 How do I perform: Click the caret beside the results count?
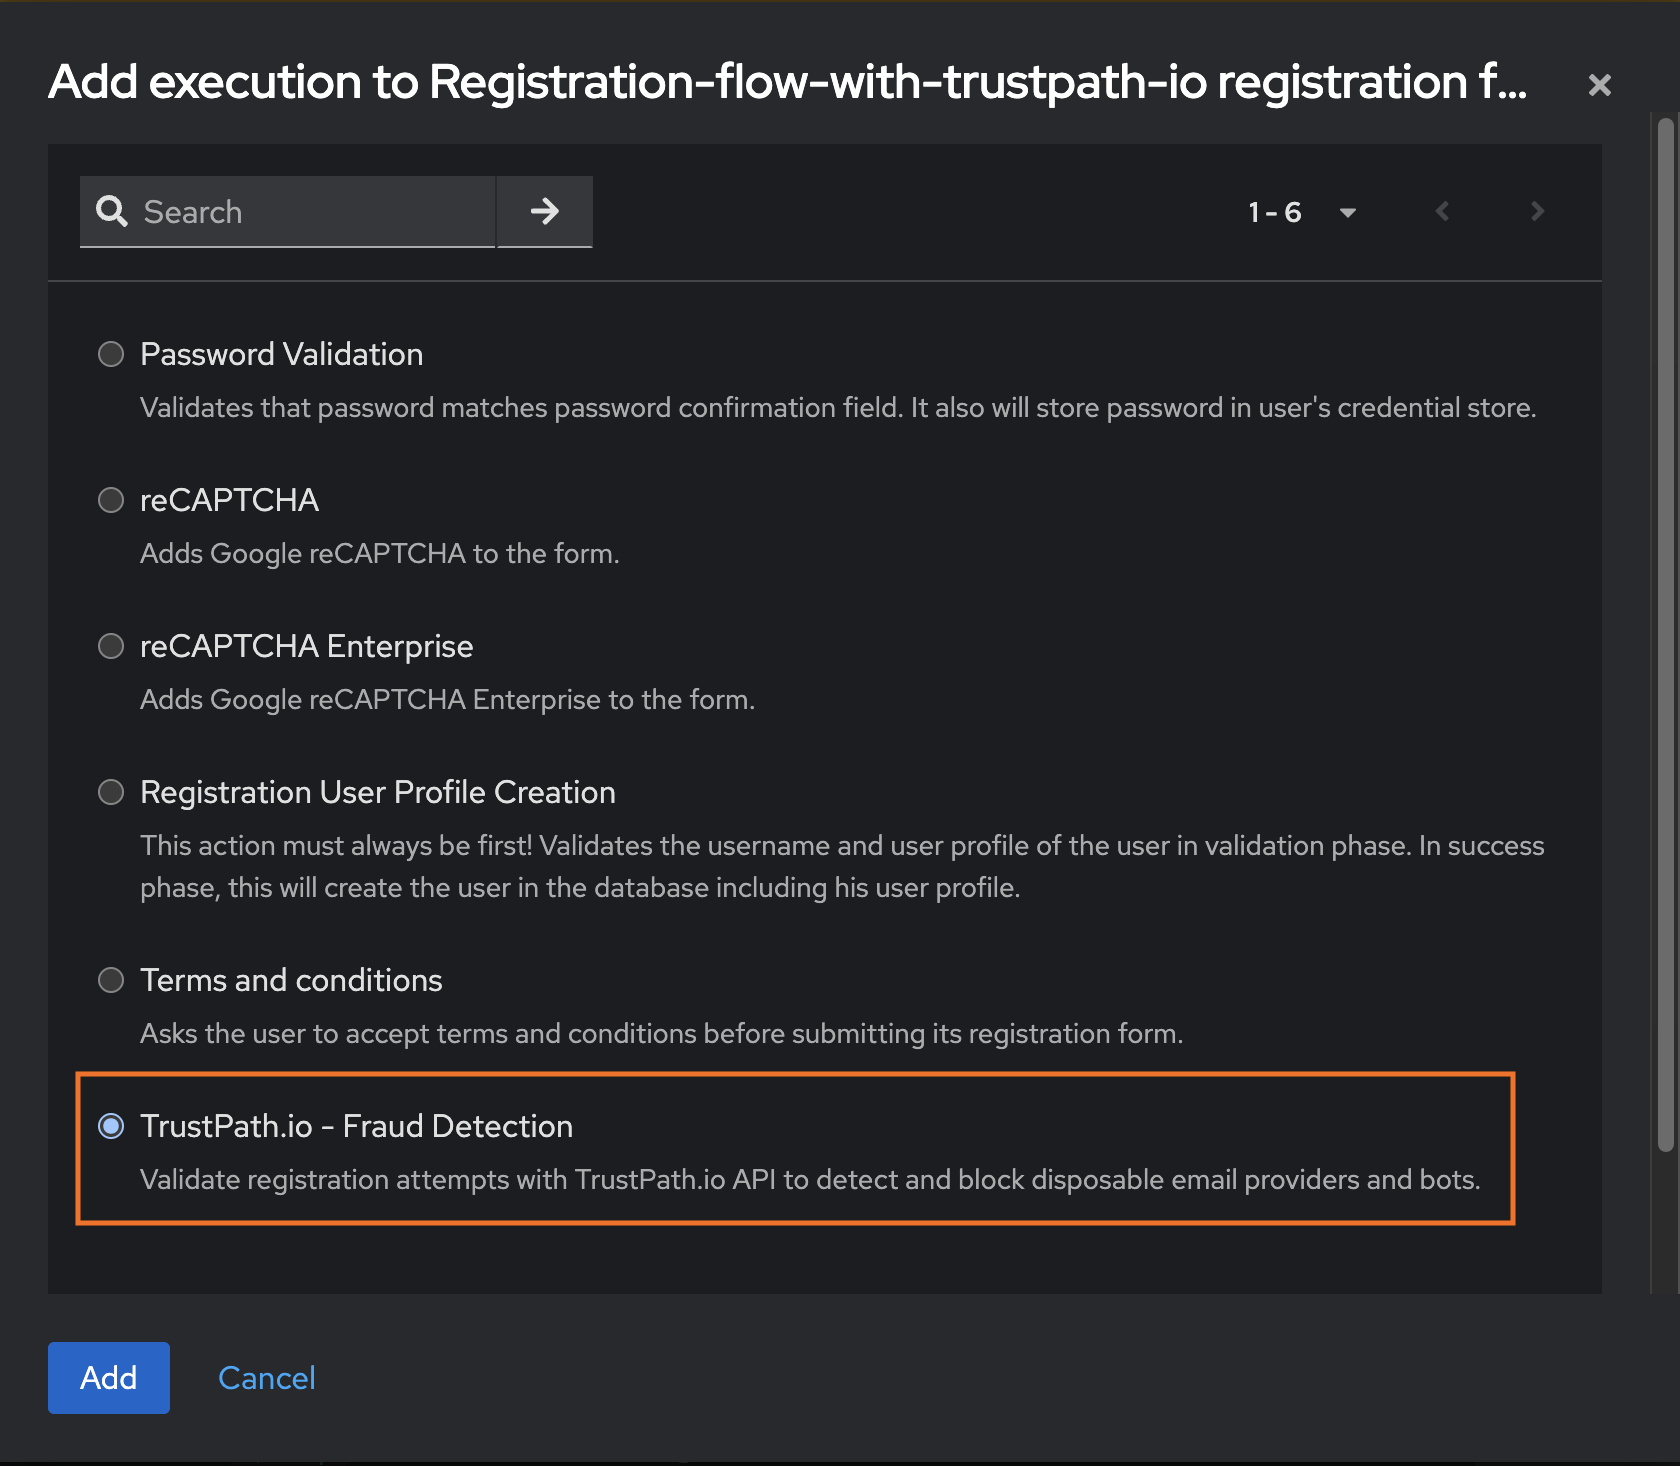[x=1347, y=211]
